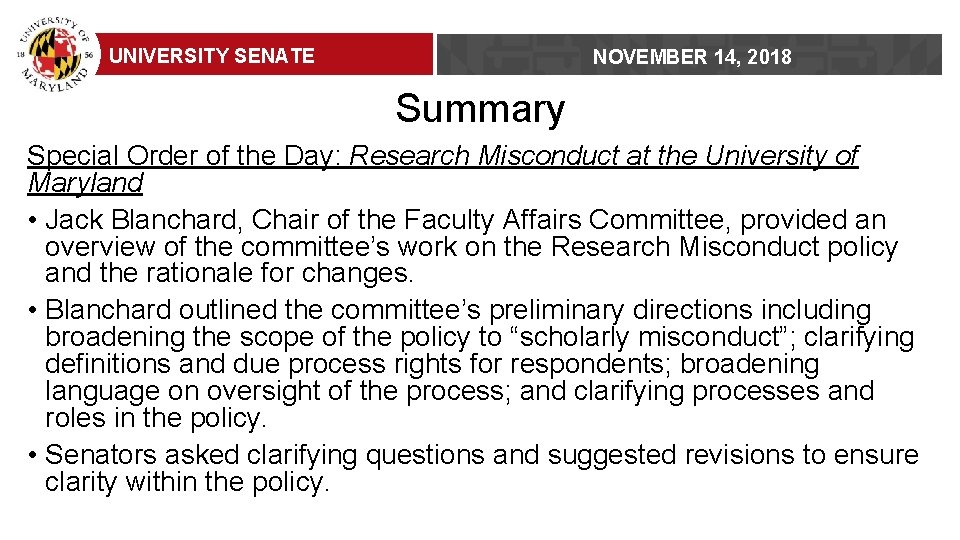Click the second bullet marker before 'Blanchard outlined'
The height and width of the screenshot is (540, 960).
pyautogui.click(x=33, y=311)
